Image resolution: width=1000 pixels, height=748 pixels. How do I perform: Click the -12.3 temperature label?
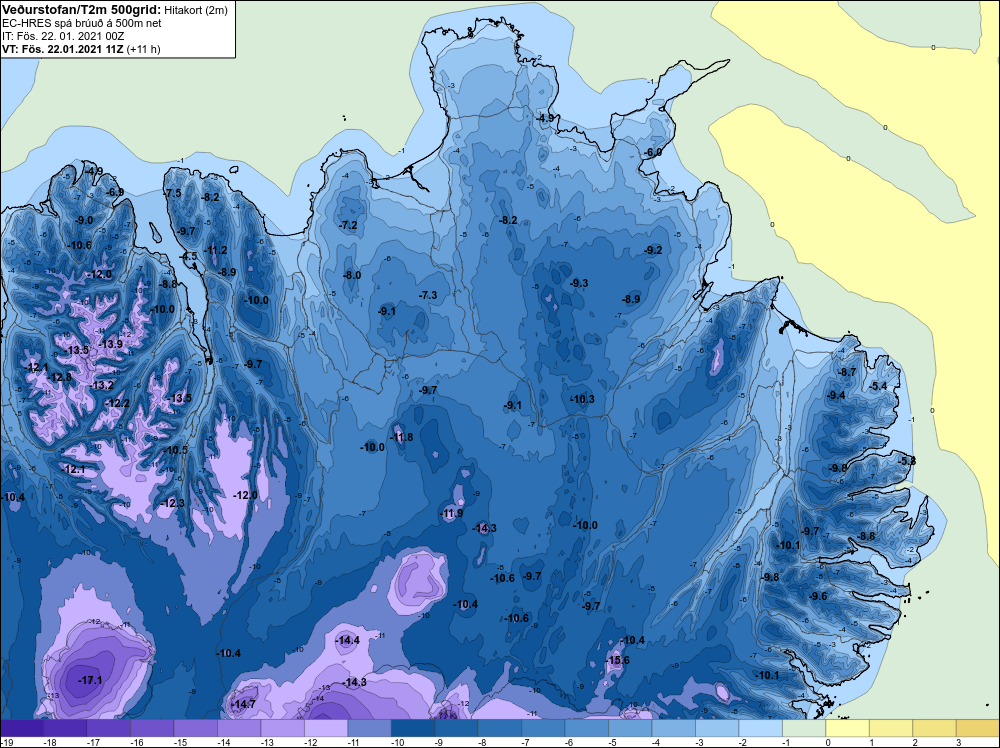[x=172, y=503]
